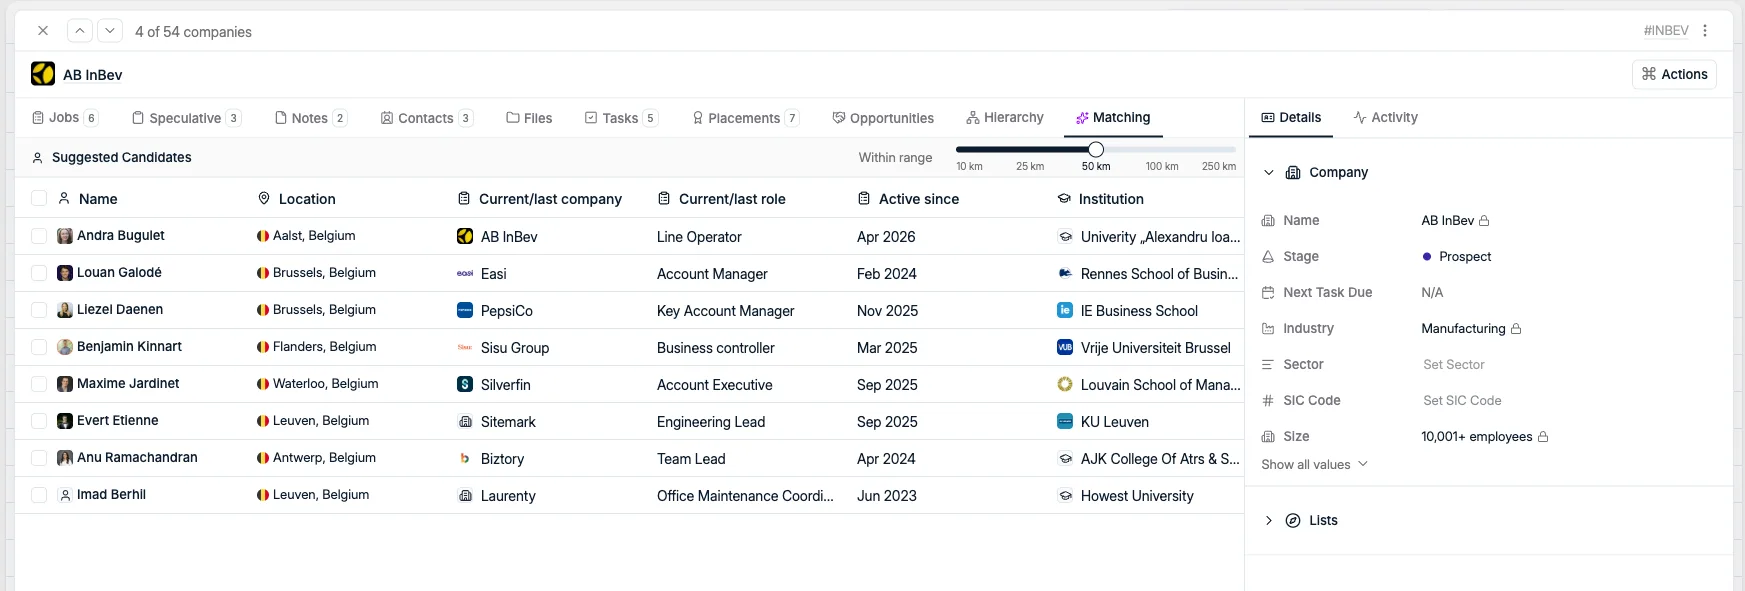Close the company detail panel
The image size is (1745, 591).
click(43, 31)
